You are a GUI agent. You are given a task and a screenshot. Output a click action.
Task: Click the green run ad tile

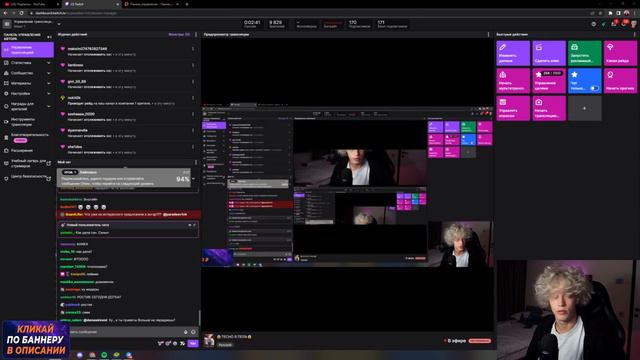584,53
